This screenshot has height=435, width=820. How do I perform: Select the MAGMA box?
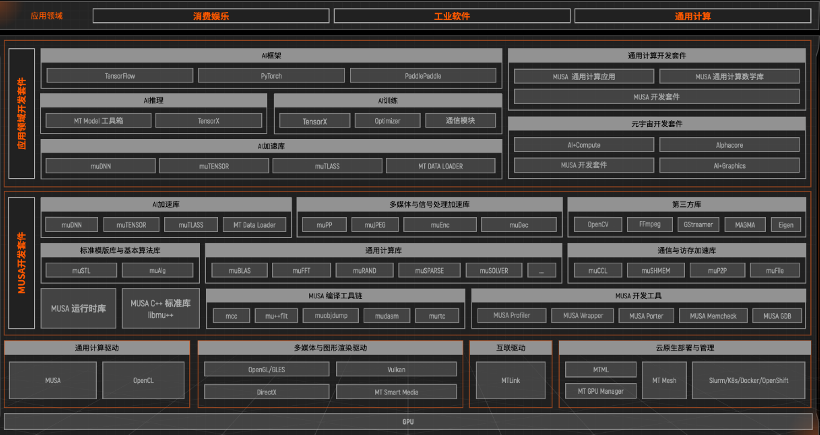(x=745, y=225)
